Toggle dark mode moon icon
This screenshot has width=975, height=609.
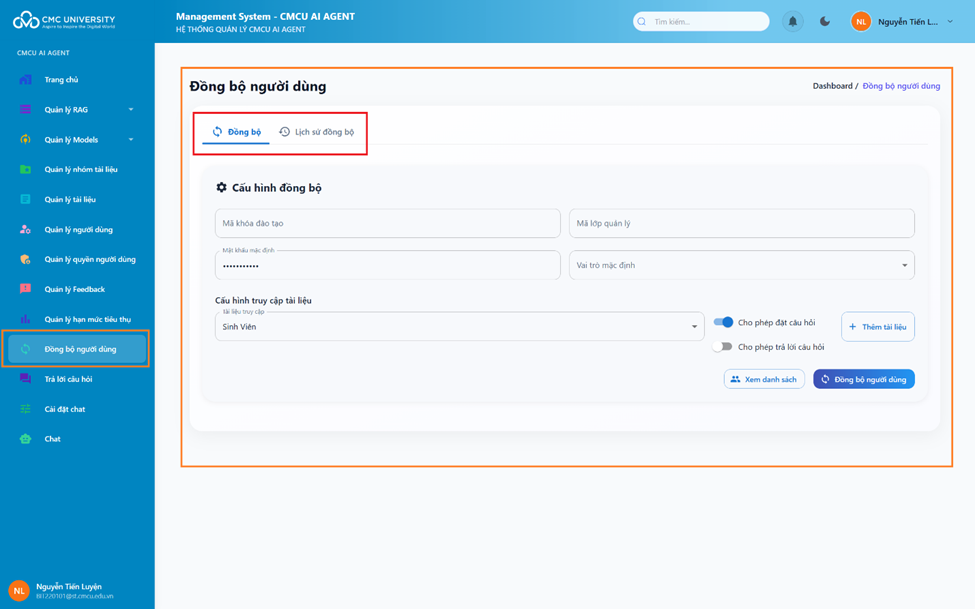click(825, 21)
